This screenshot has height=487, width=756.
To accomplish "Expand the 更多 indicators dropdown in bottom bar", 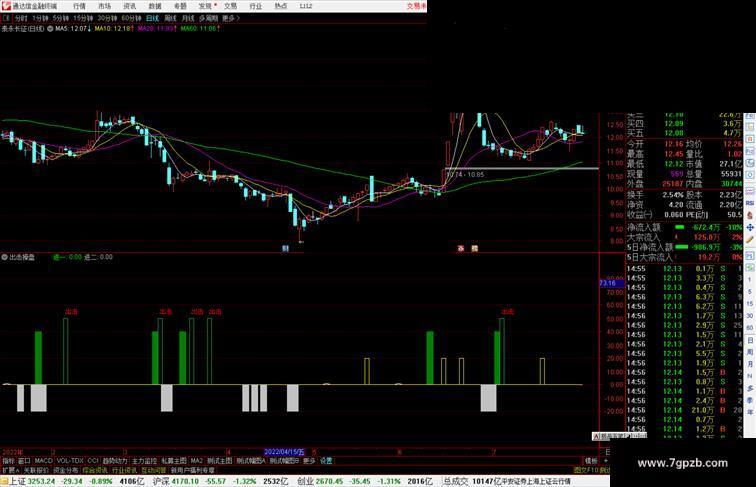I will click(x=309, y=461).
